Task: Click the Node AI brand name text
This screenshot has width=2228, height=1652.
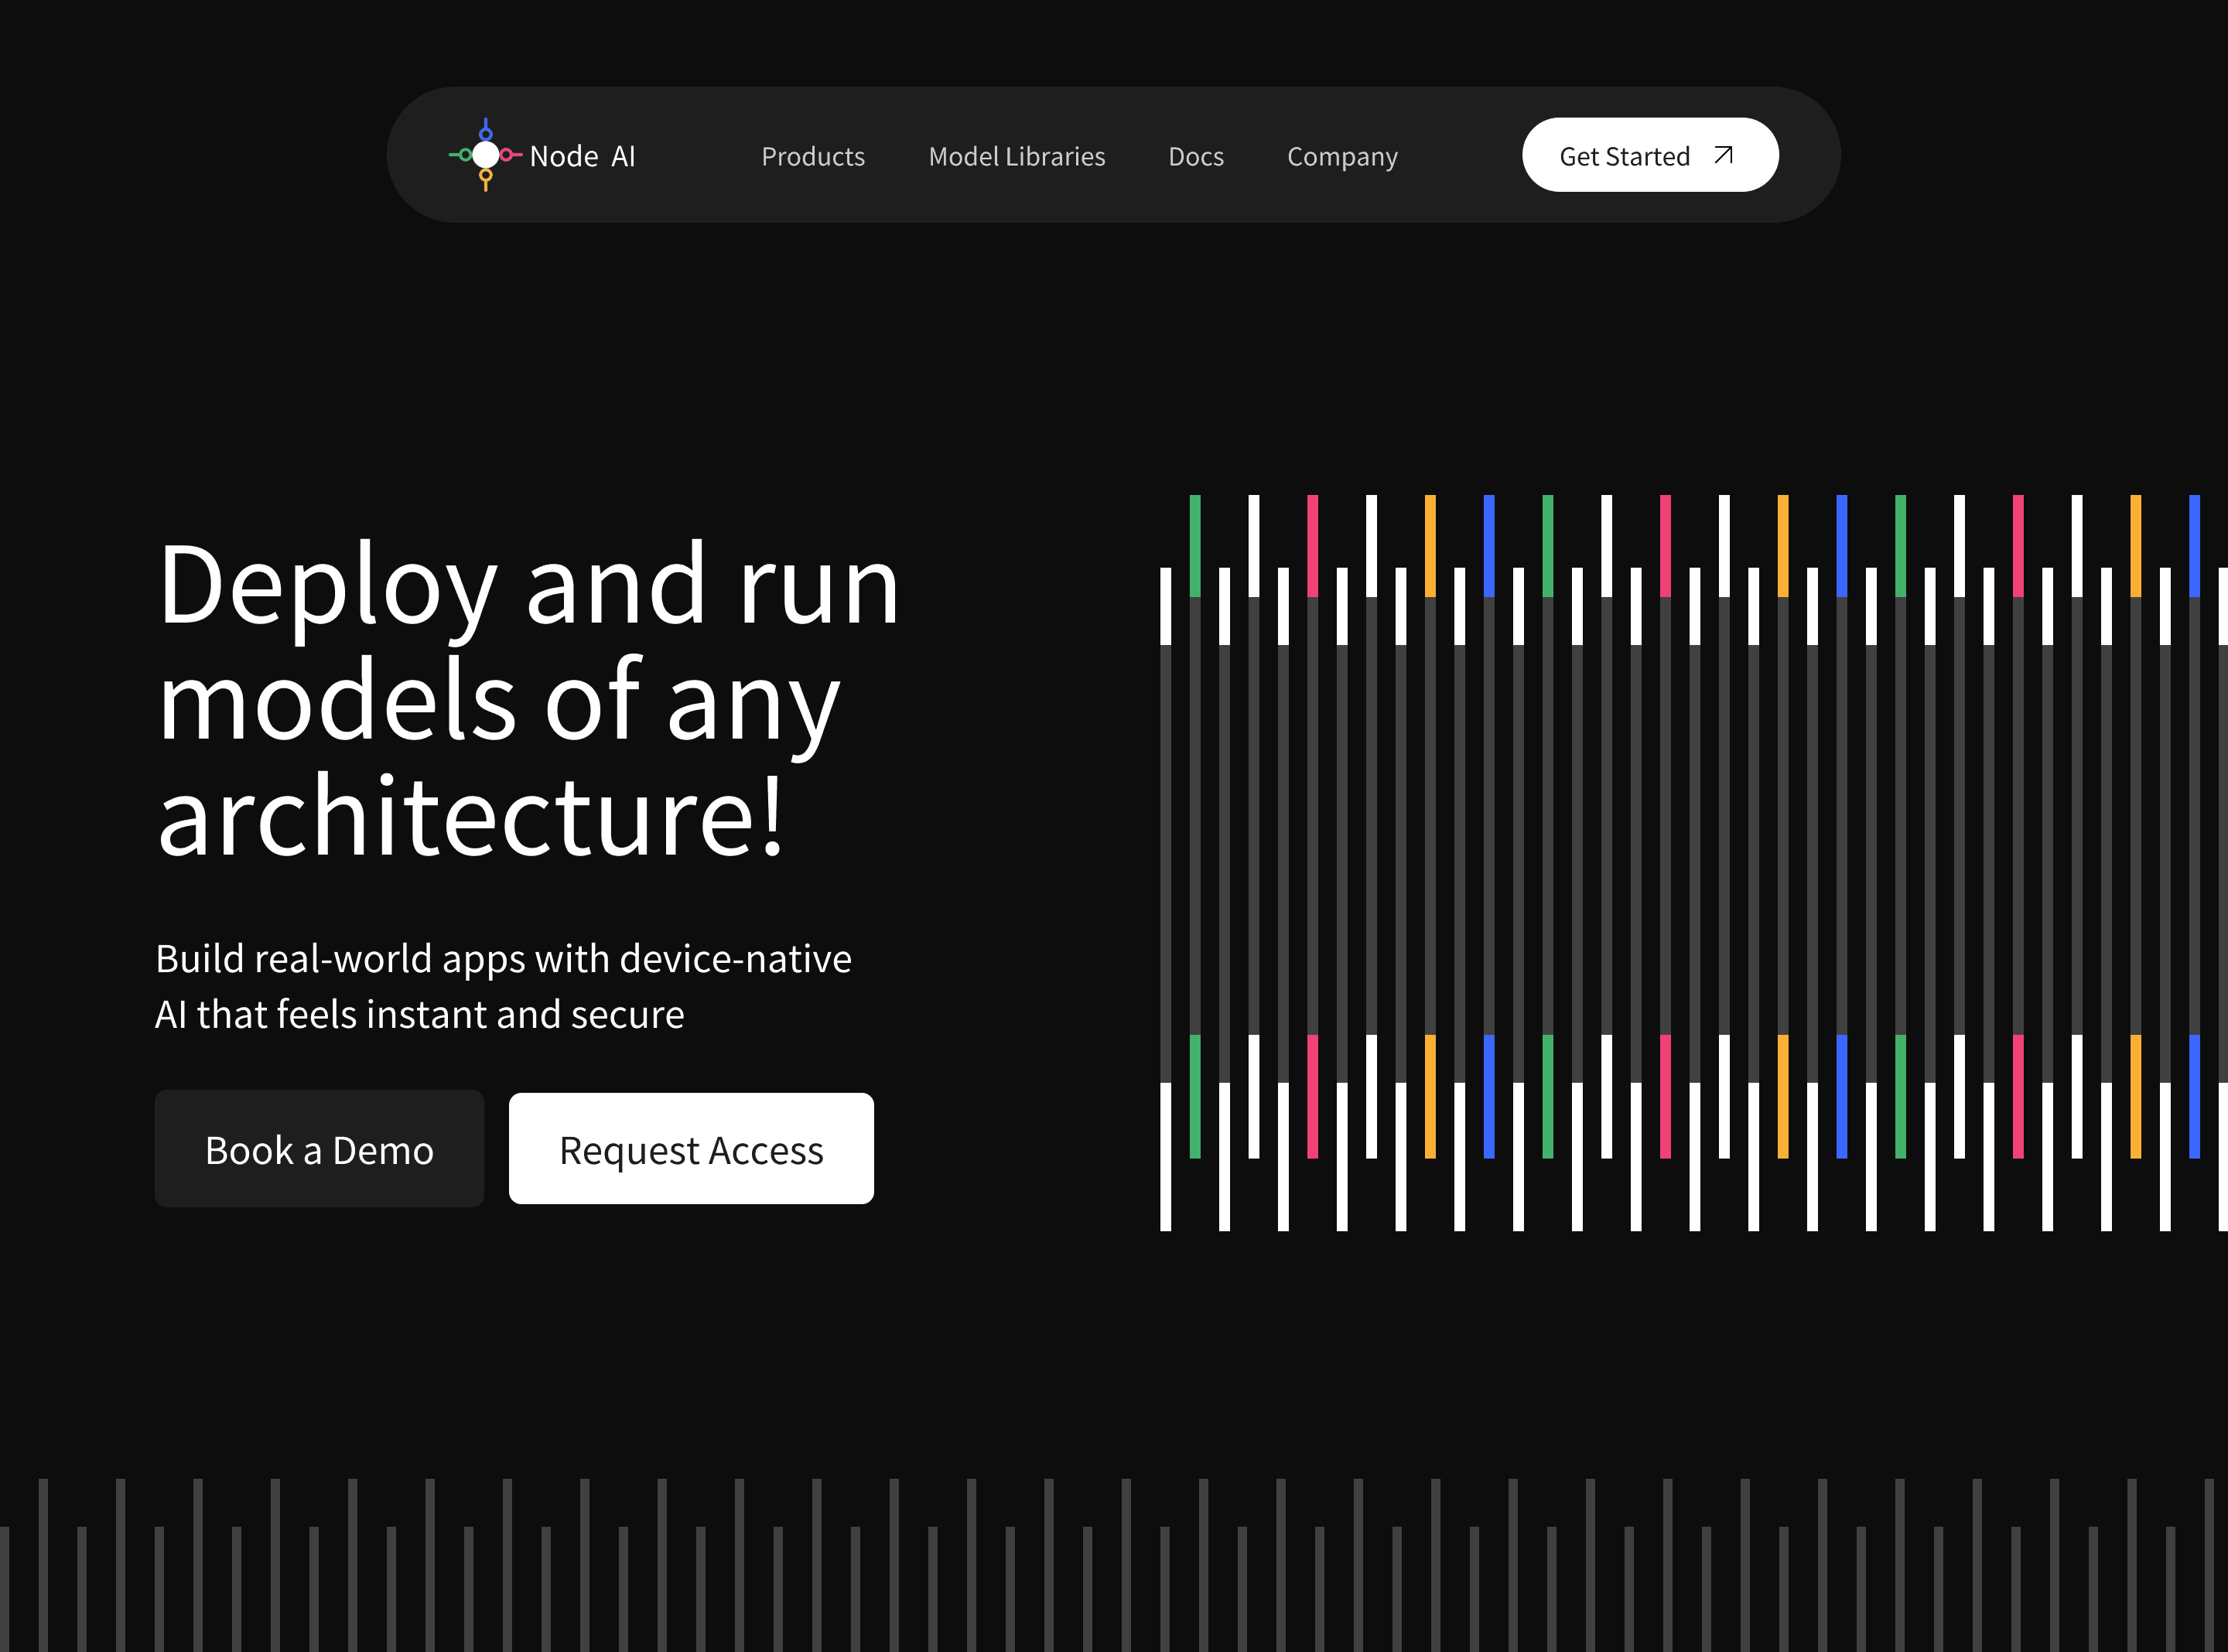Action: [x=582, y=157]
